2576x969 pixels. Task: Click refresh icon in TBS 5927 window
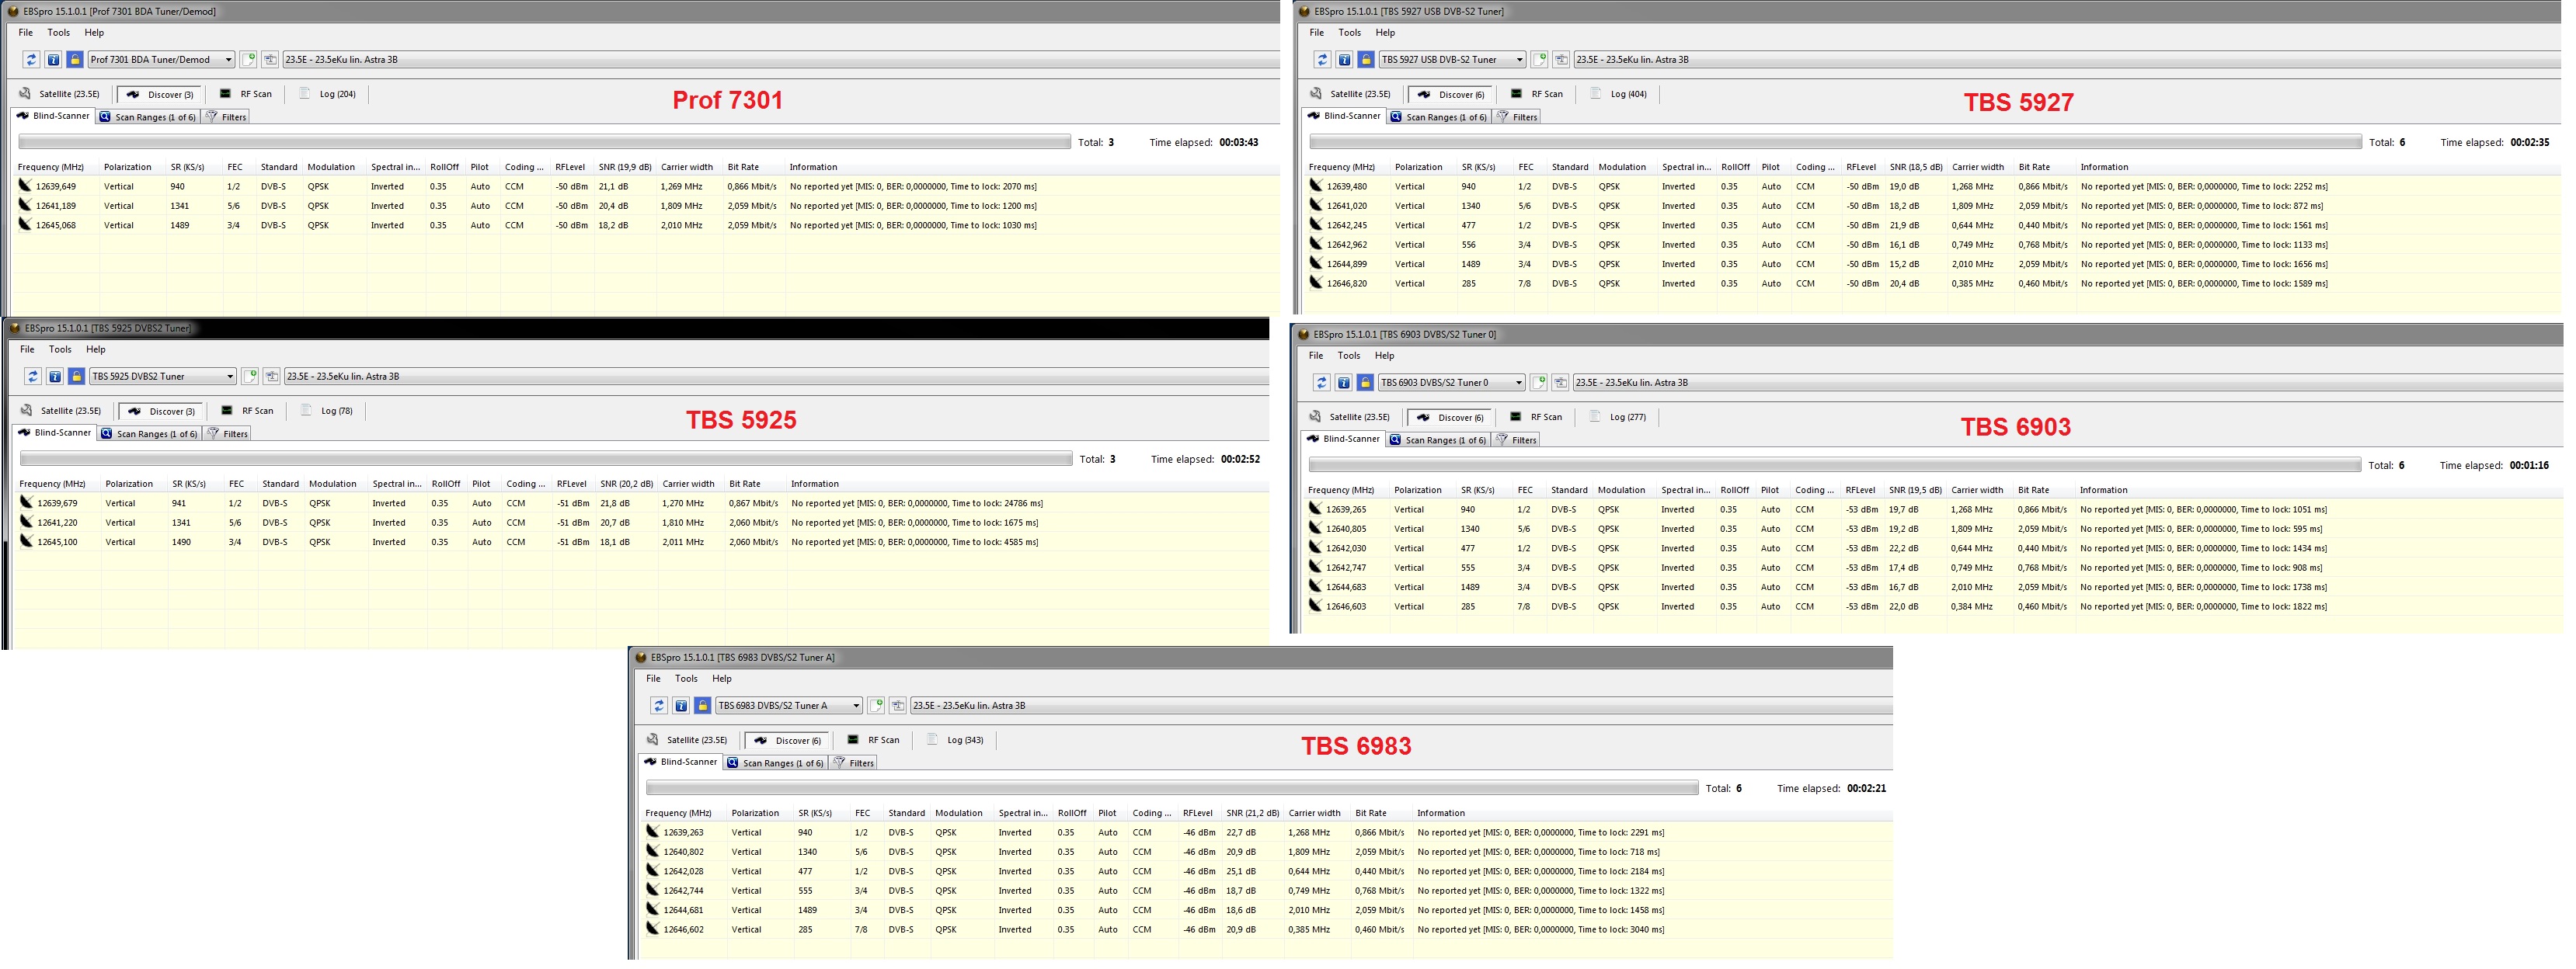(1322, 60)
